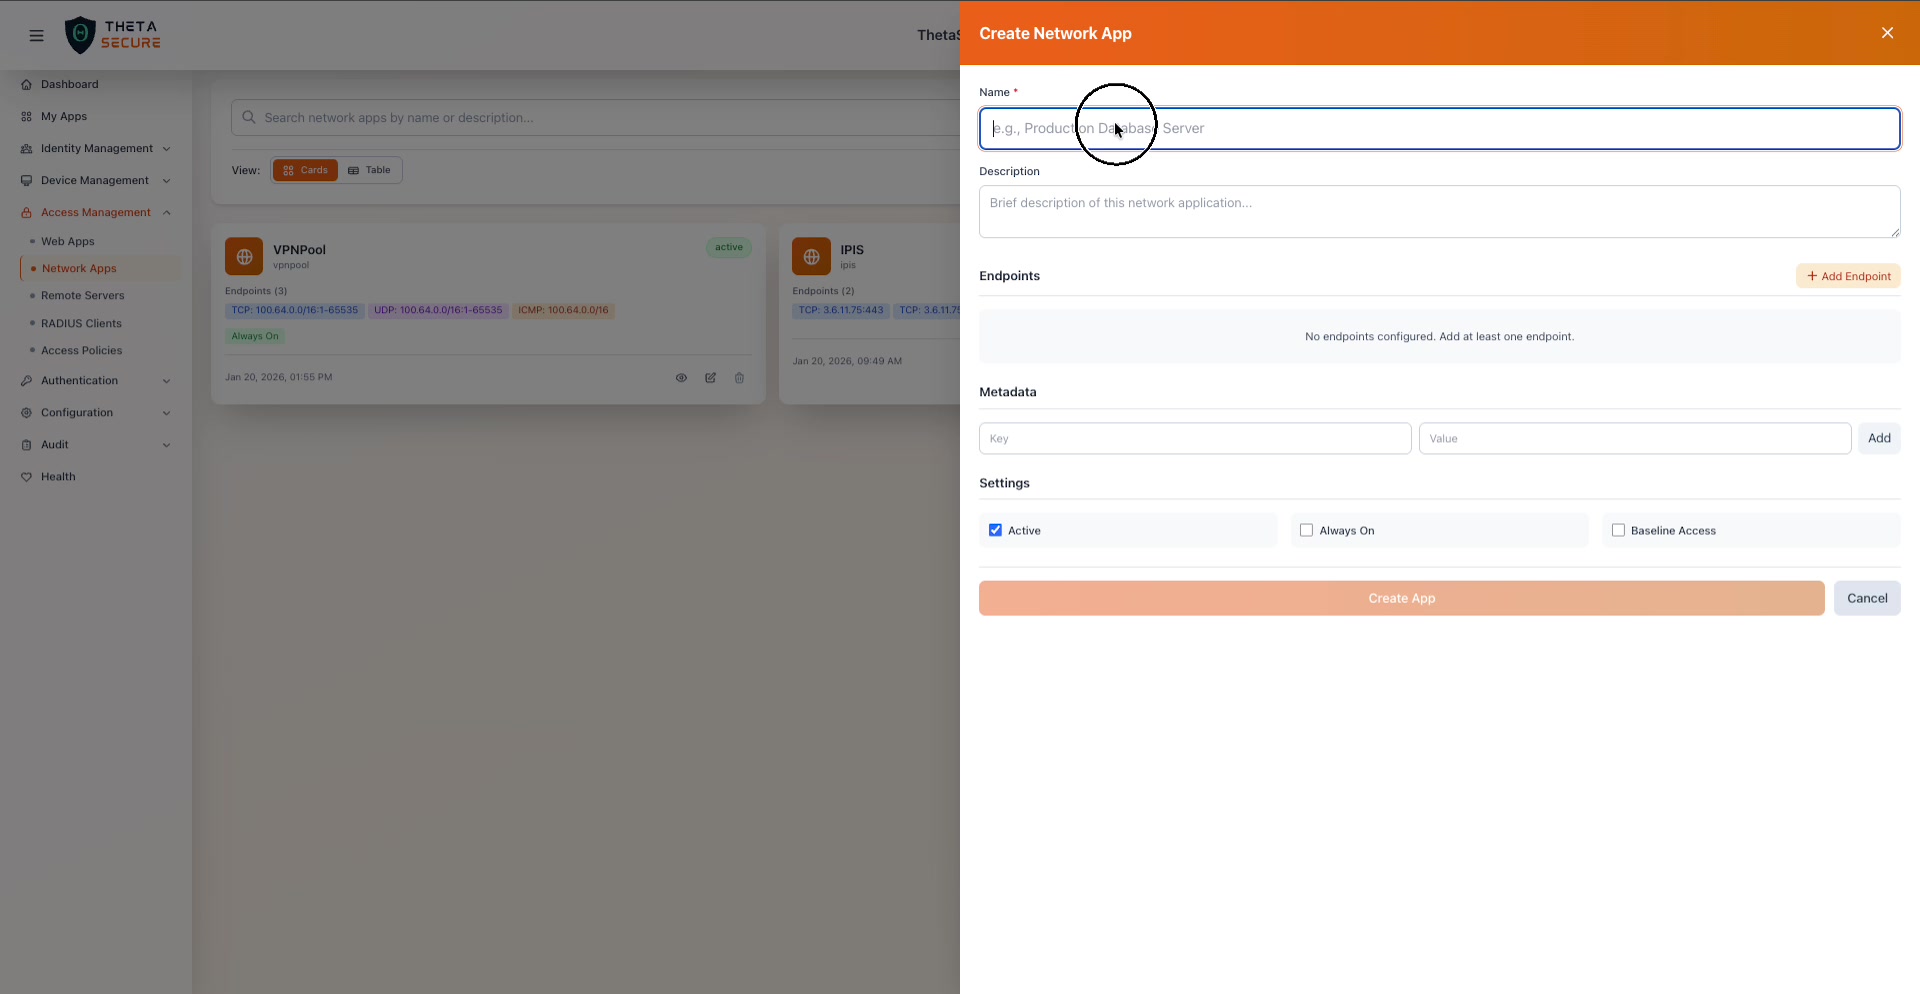
Task: Expand the Configuration menu
Action: click(x=95, y=412)
